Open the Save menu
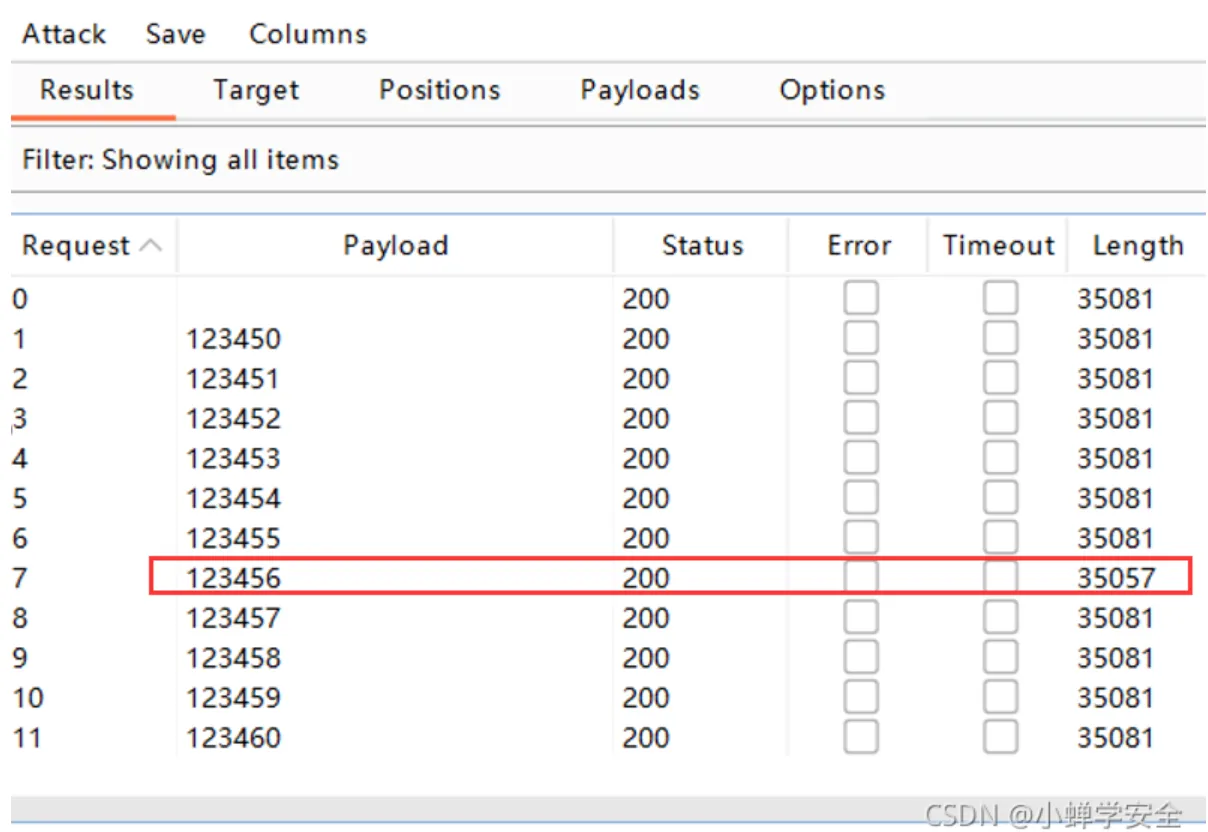The width and height of the screenshot is (1208, 832). 175,34
